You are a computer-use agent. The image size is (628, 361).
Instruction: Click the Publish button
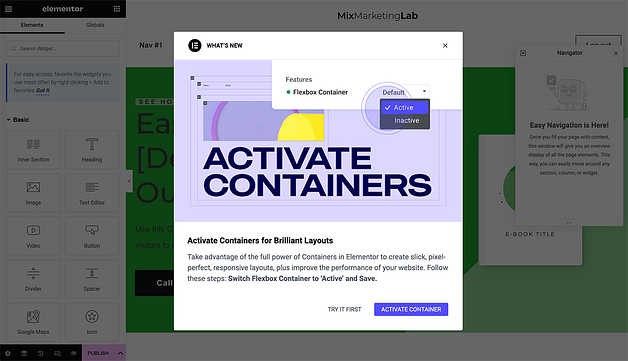coord(98,353)
